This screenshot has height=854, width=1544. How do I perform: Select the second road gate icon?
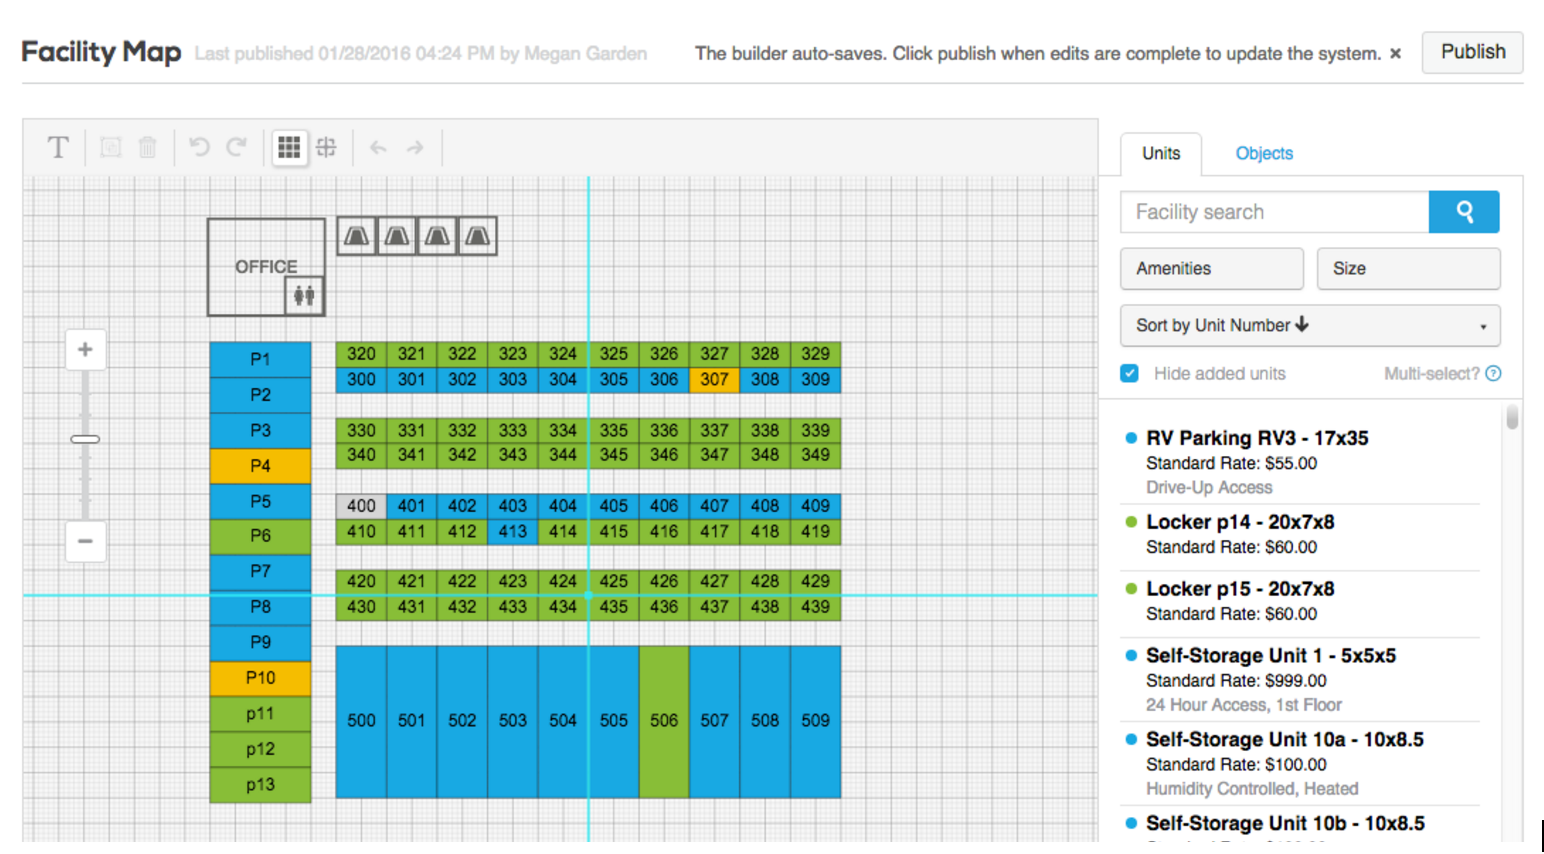click(397, 237)
